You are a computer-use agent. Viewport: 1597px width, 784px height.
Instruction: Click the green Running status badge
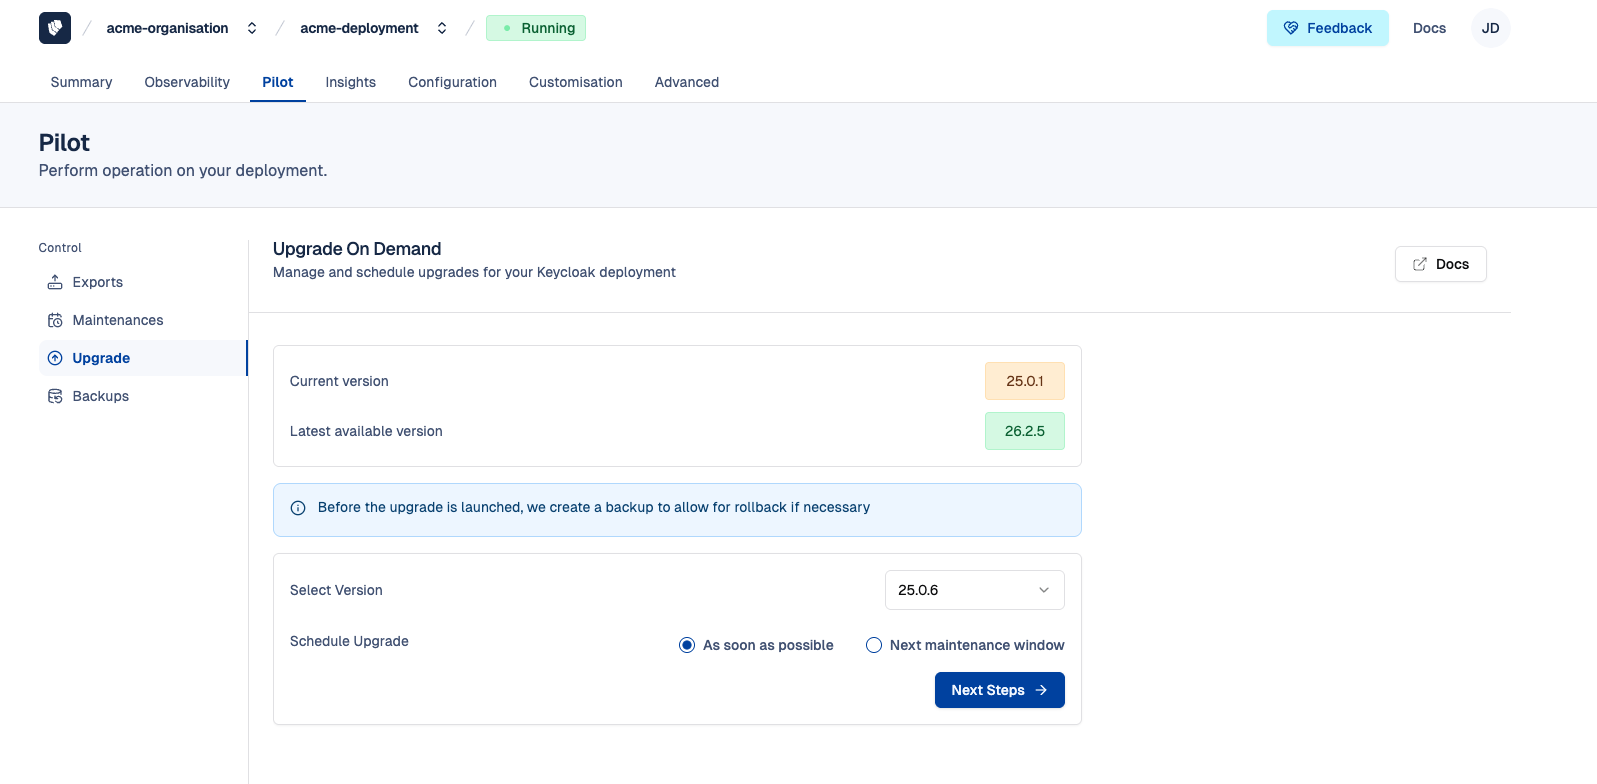tap(536, 28)
